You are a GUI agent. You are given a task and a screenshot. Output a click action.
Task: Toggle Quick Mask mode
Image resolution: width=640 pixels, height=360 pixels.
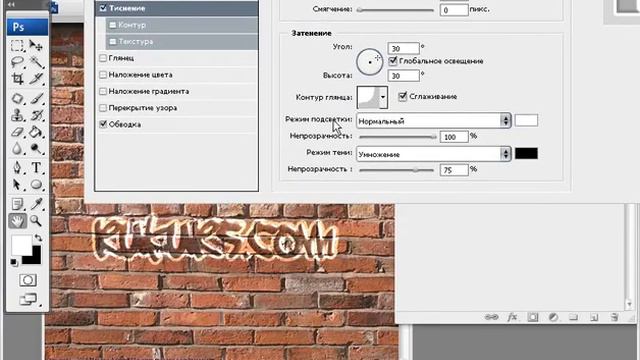27,280
